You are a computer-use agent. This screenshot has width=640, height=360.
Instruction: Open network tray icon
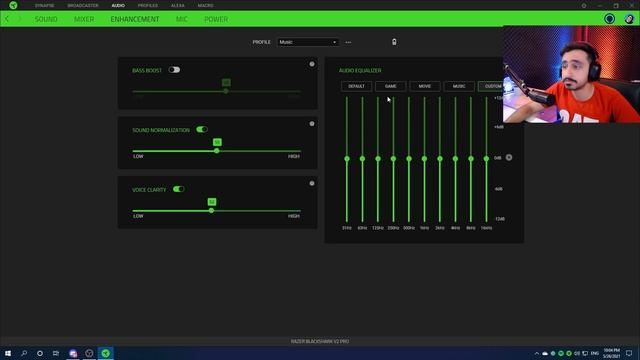tap(585, 353)
